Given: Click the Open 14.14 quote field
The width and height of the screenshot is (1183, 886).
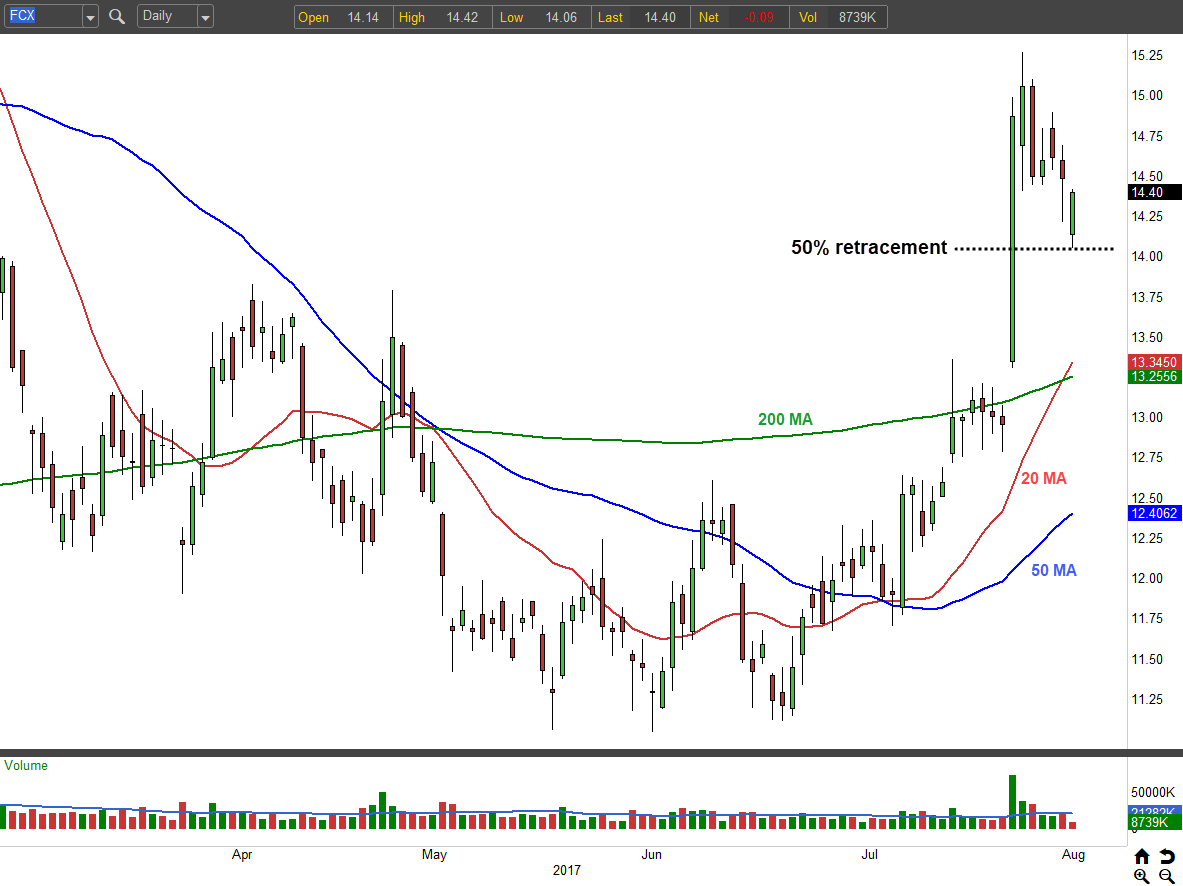Looking at the screenshot, I should tap(343, 17).
